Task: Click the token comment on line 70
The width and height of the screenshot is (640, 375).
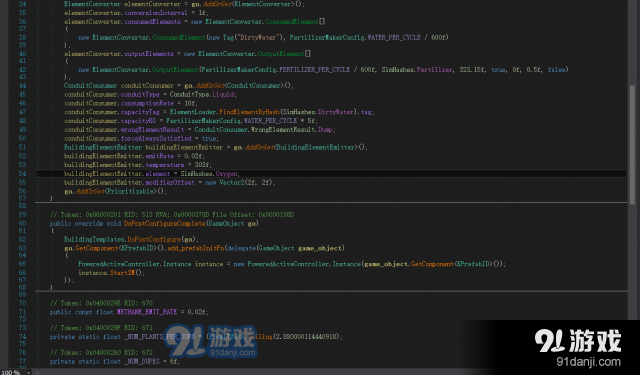Action: click(x=101, y=303)
